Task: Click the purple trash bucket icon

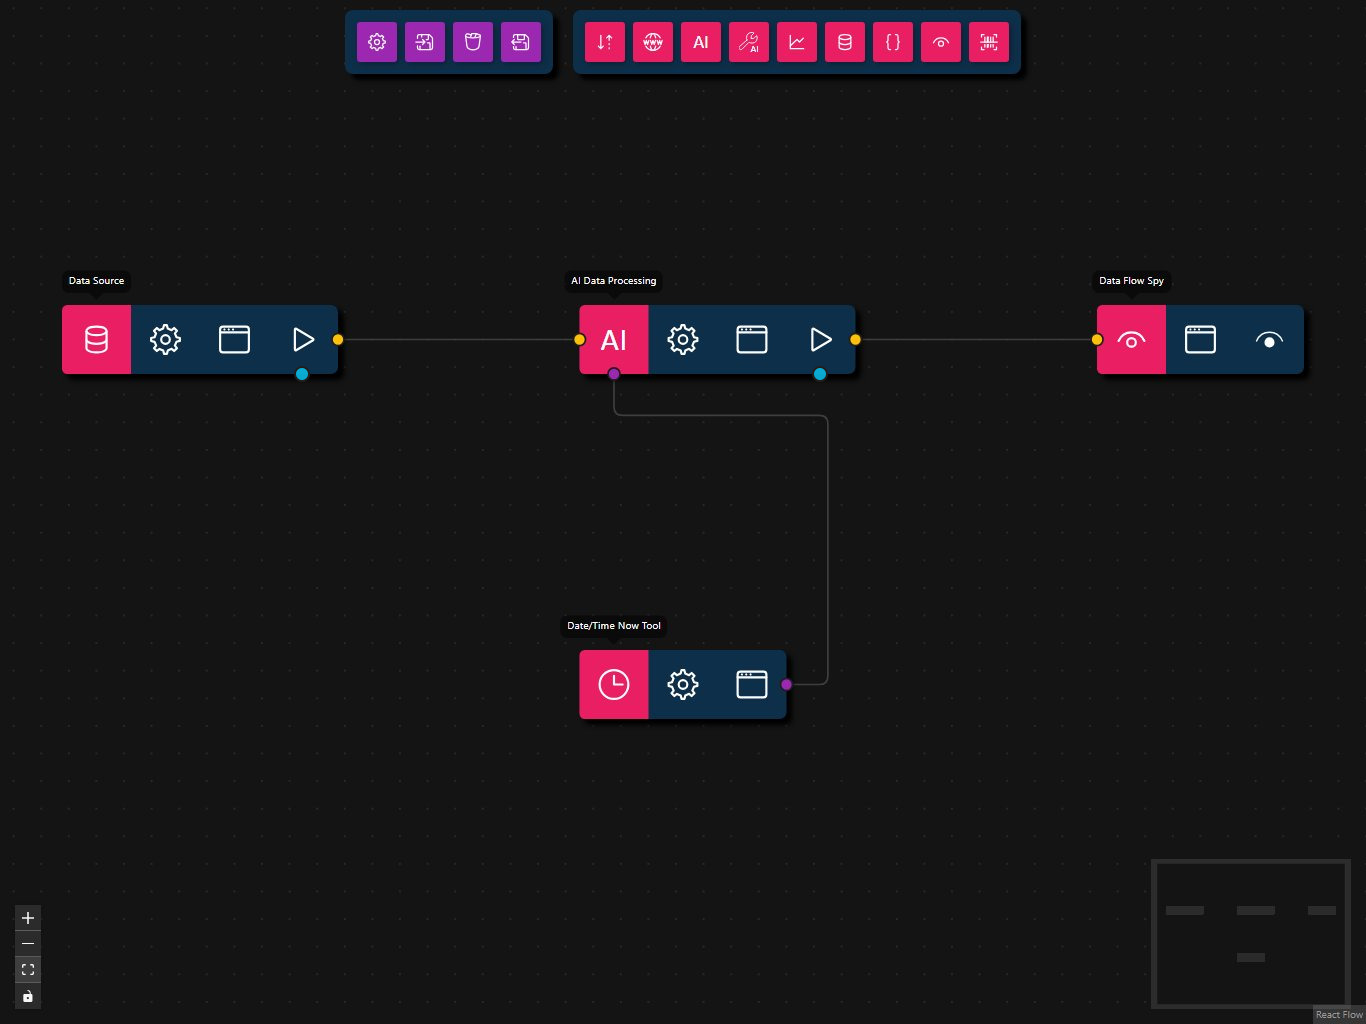Action: 473,42
